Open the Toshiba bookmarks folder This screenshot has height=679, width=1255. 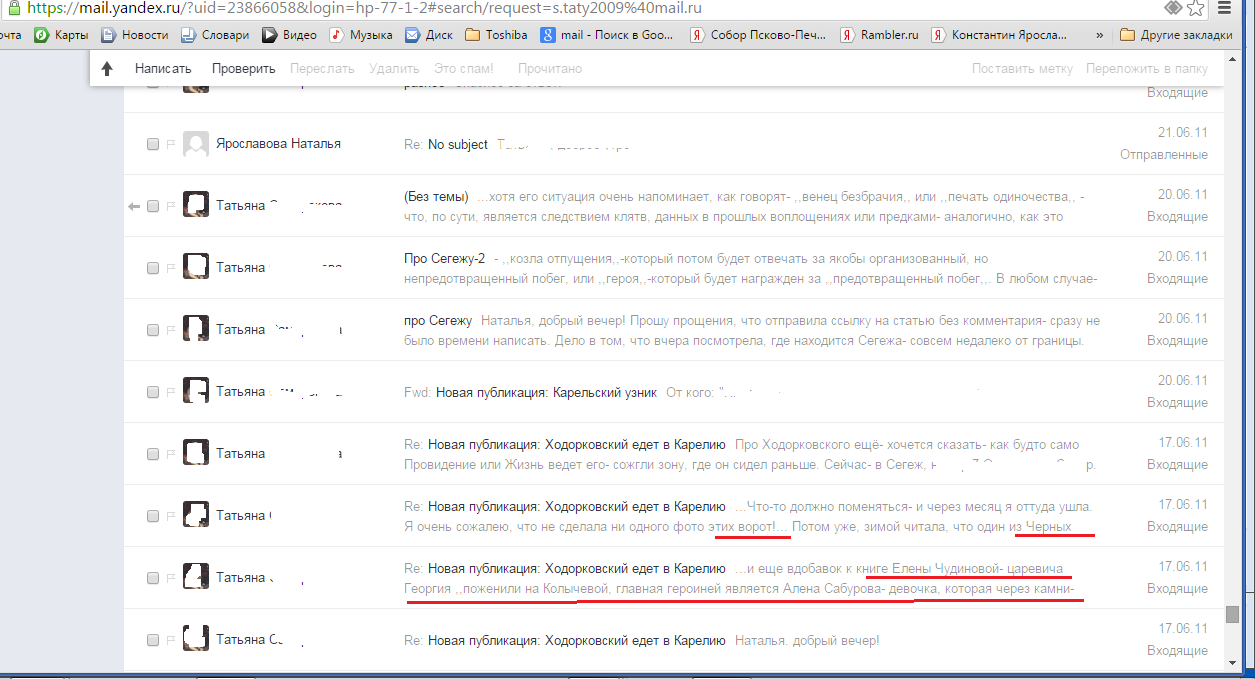(497, 35)
